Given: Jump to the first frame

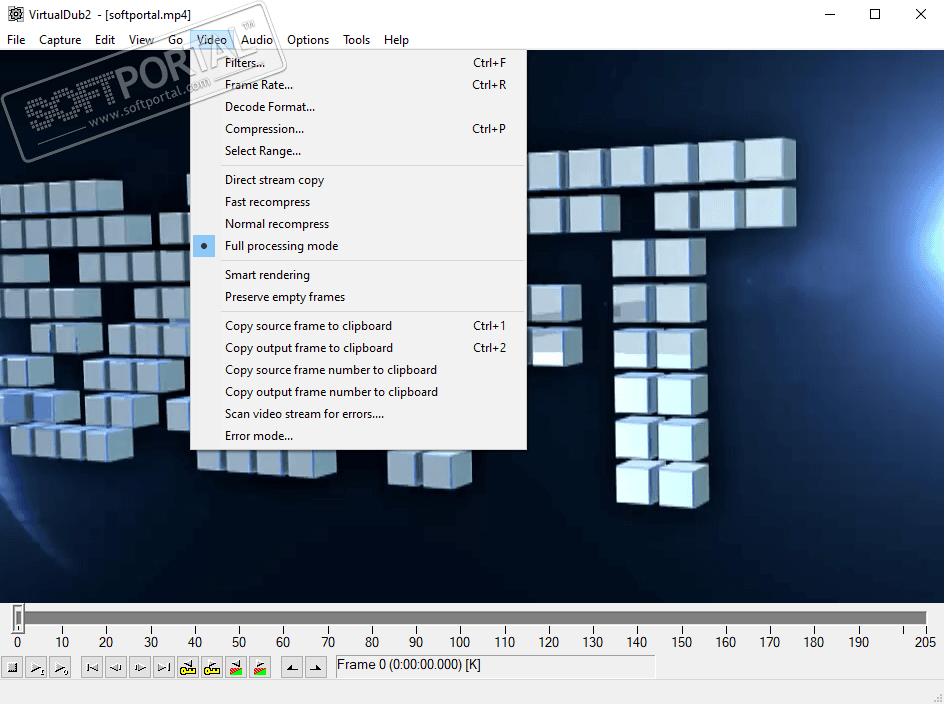Looking at the screenshot, I should click(x=92, y=667).
